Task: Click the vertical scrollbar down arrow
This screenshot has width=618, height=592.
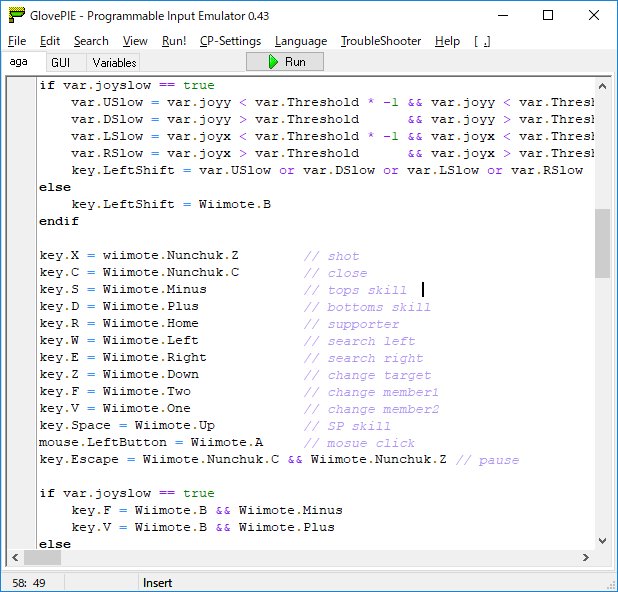Action: pos(602,540)
